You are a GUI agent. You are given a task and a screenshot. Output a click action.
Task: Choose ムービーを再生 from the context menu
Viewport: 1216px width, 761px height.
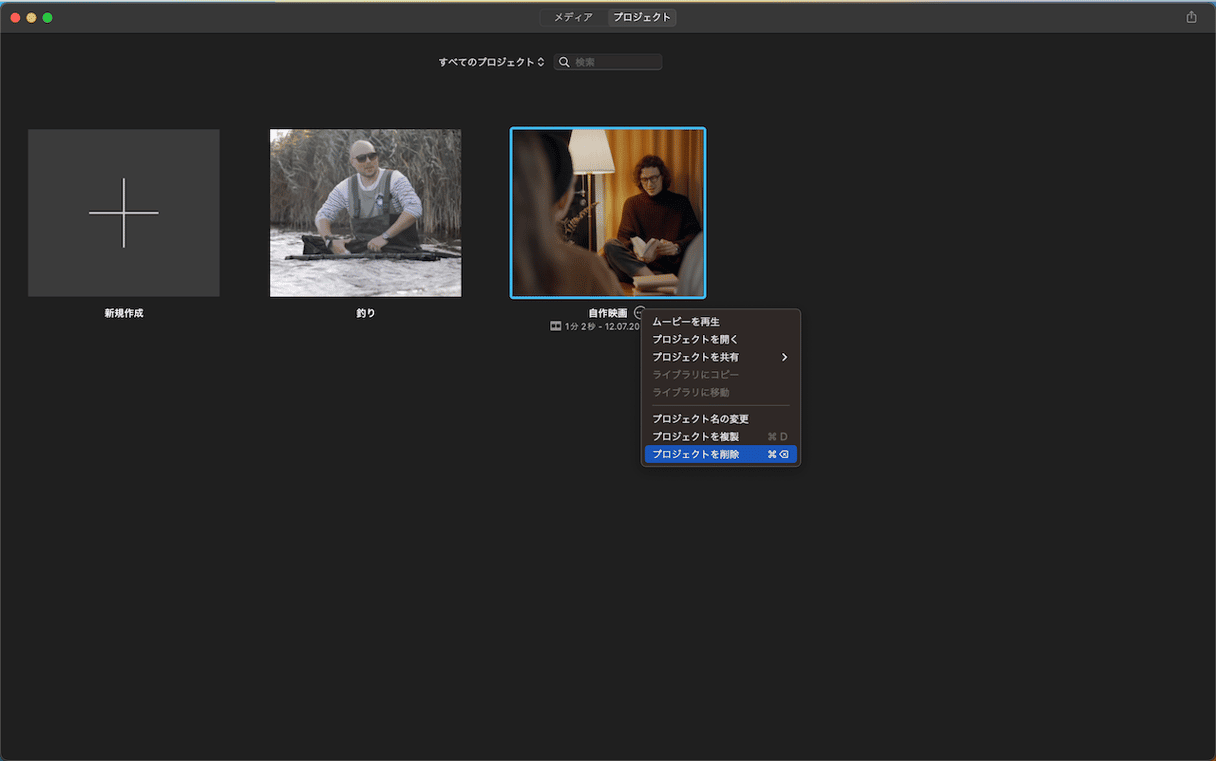pos(721,322)
